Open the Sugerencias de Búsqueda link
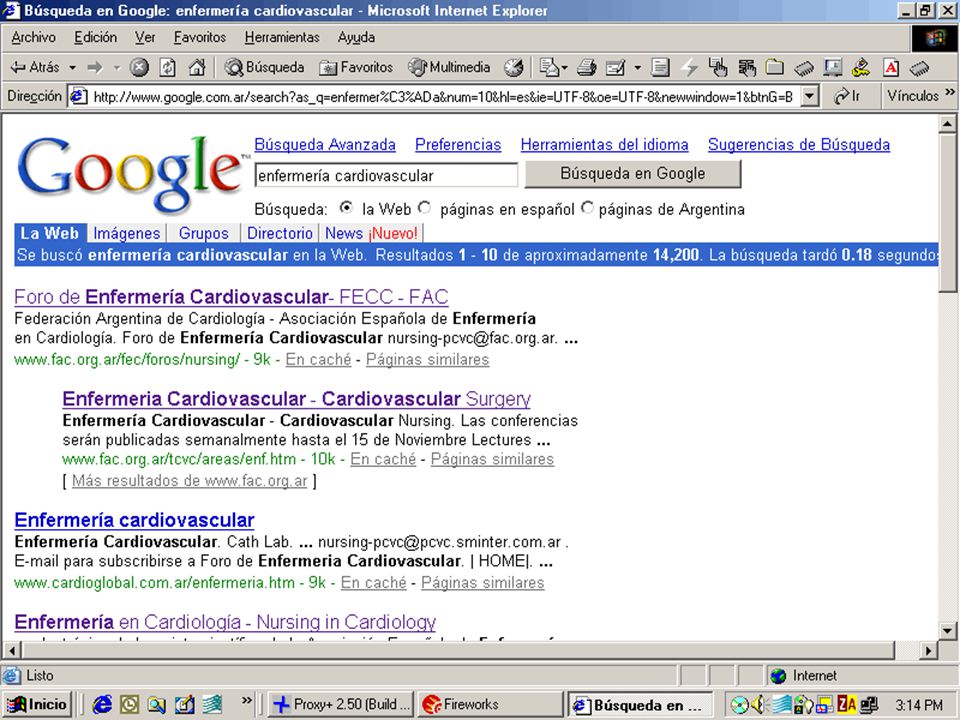 tap(799, 145)
